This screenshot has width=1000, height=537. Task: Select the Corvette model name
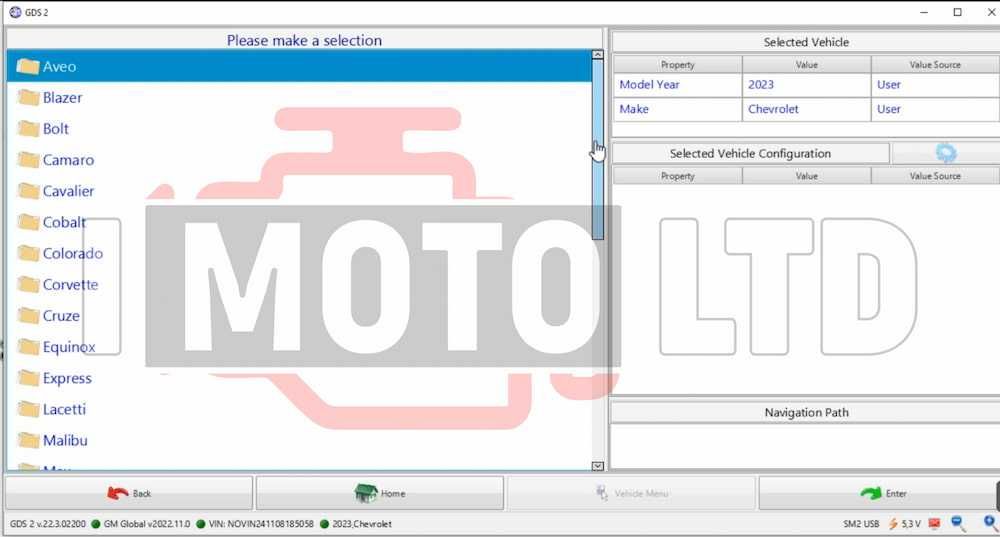click(x=71, y=284)
